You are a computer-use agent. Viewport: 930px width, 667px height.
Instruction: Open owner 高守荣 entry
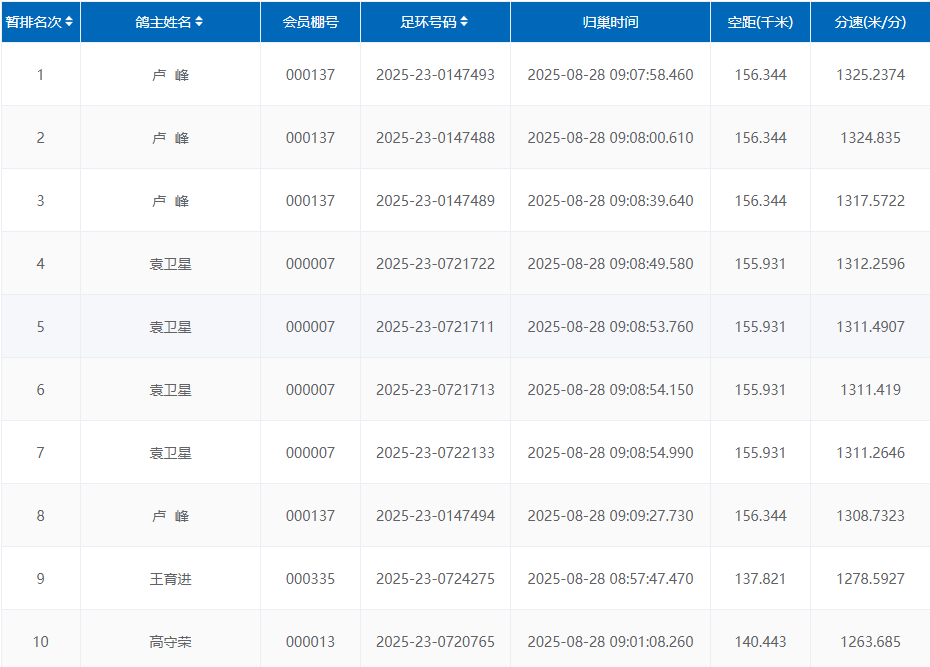tap(170, 642)
